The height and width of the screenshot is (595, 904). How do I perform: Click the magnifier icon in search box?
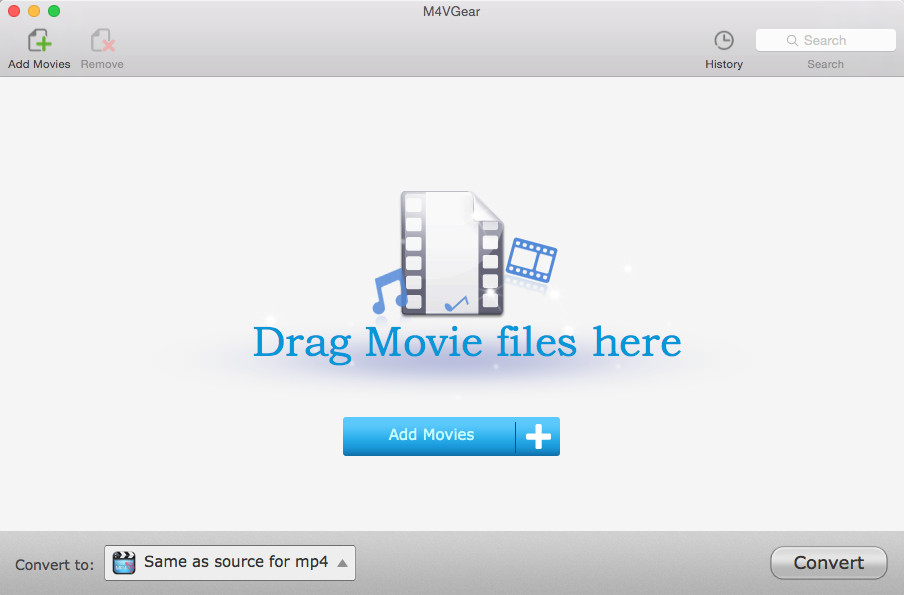point(793,41)
